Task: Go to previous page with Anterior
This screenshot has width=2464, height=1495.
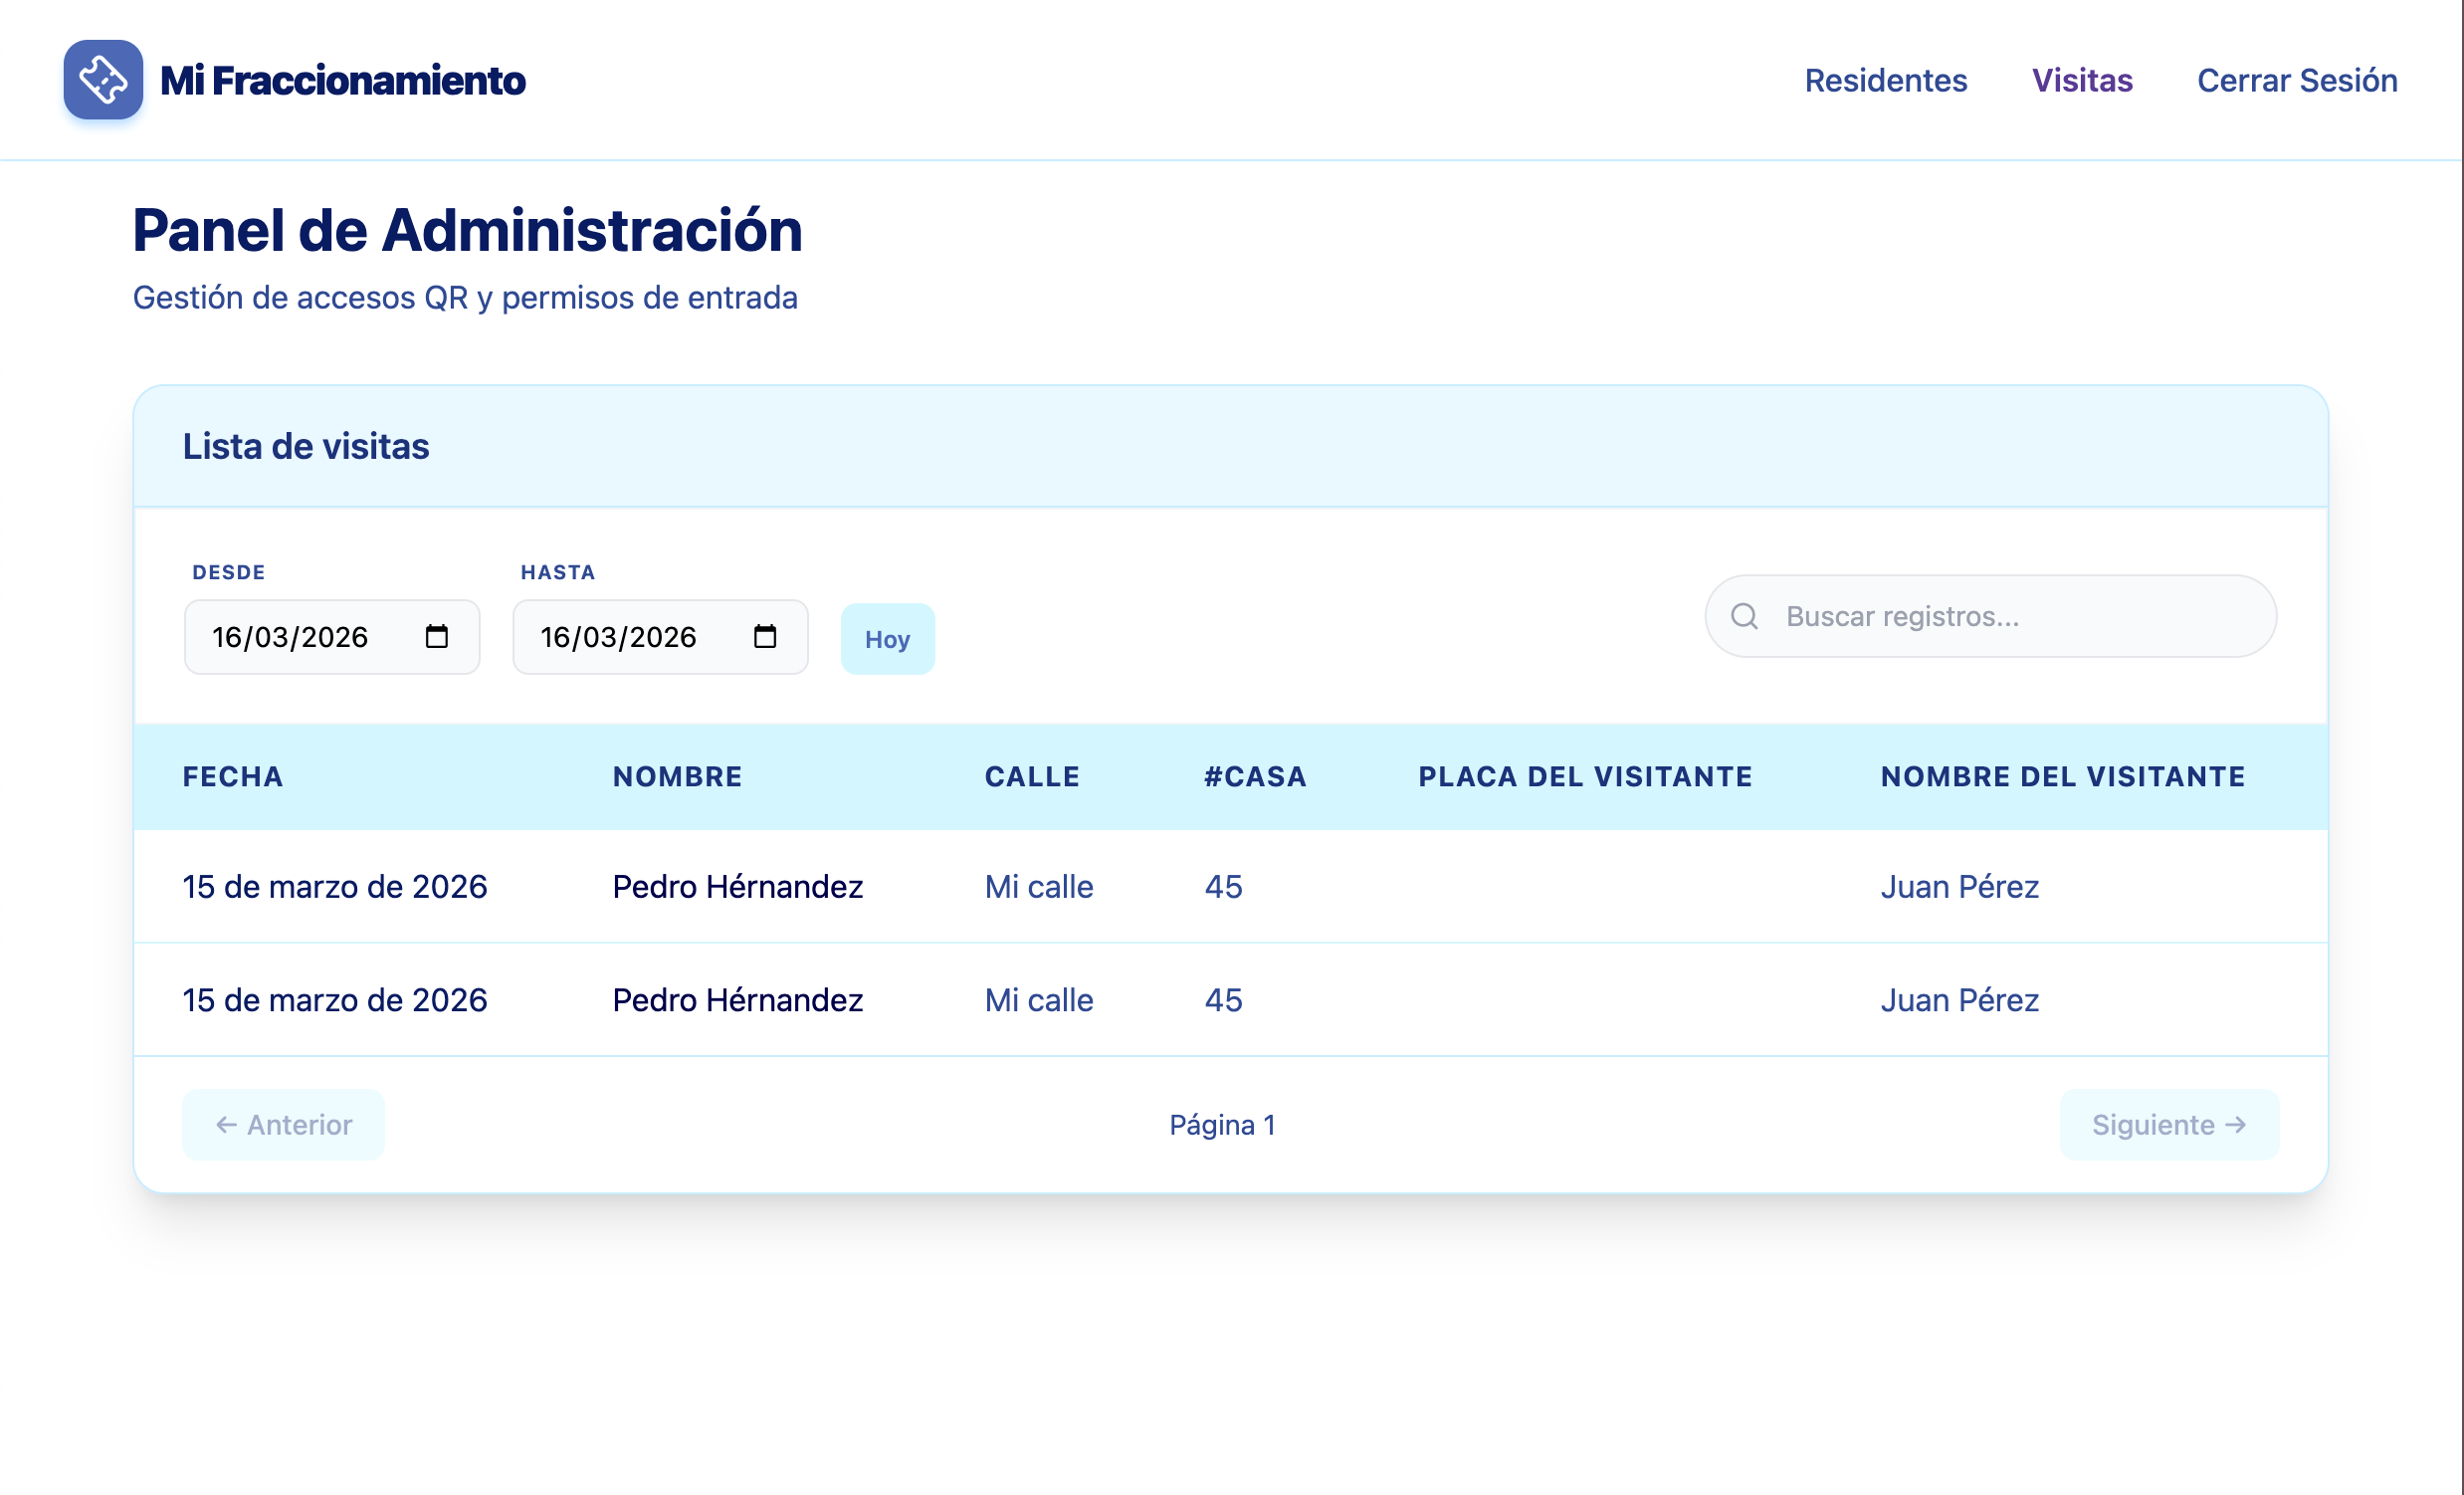Action: click(283, 1125)
